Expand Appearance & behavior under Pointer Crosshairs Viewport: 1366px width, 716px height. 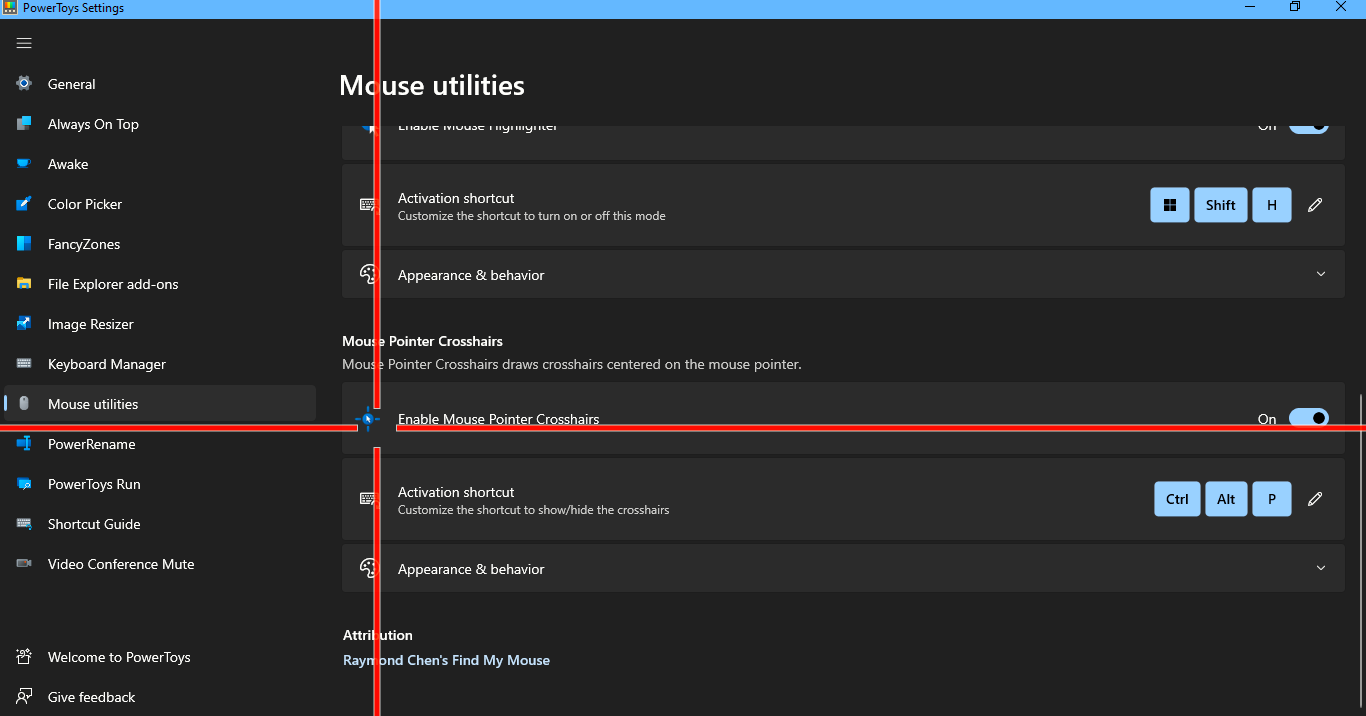(1321, 568)
